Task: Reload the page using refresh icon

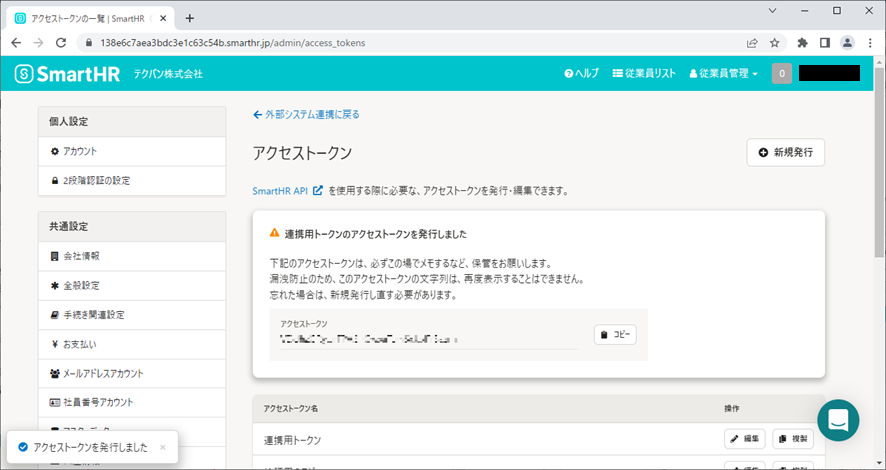Action: point(61,43)
